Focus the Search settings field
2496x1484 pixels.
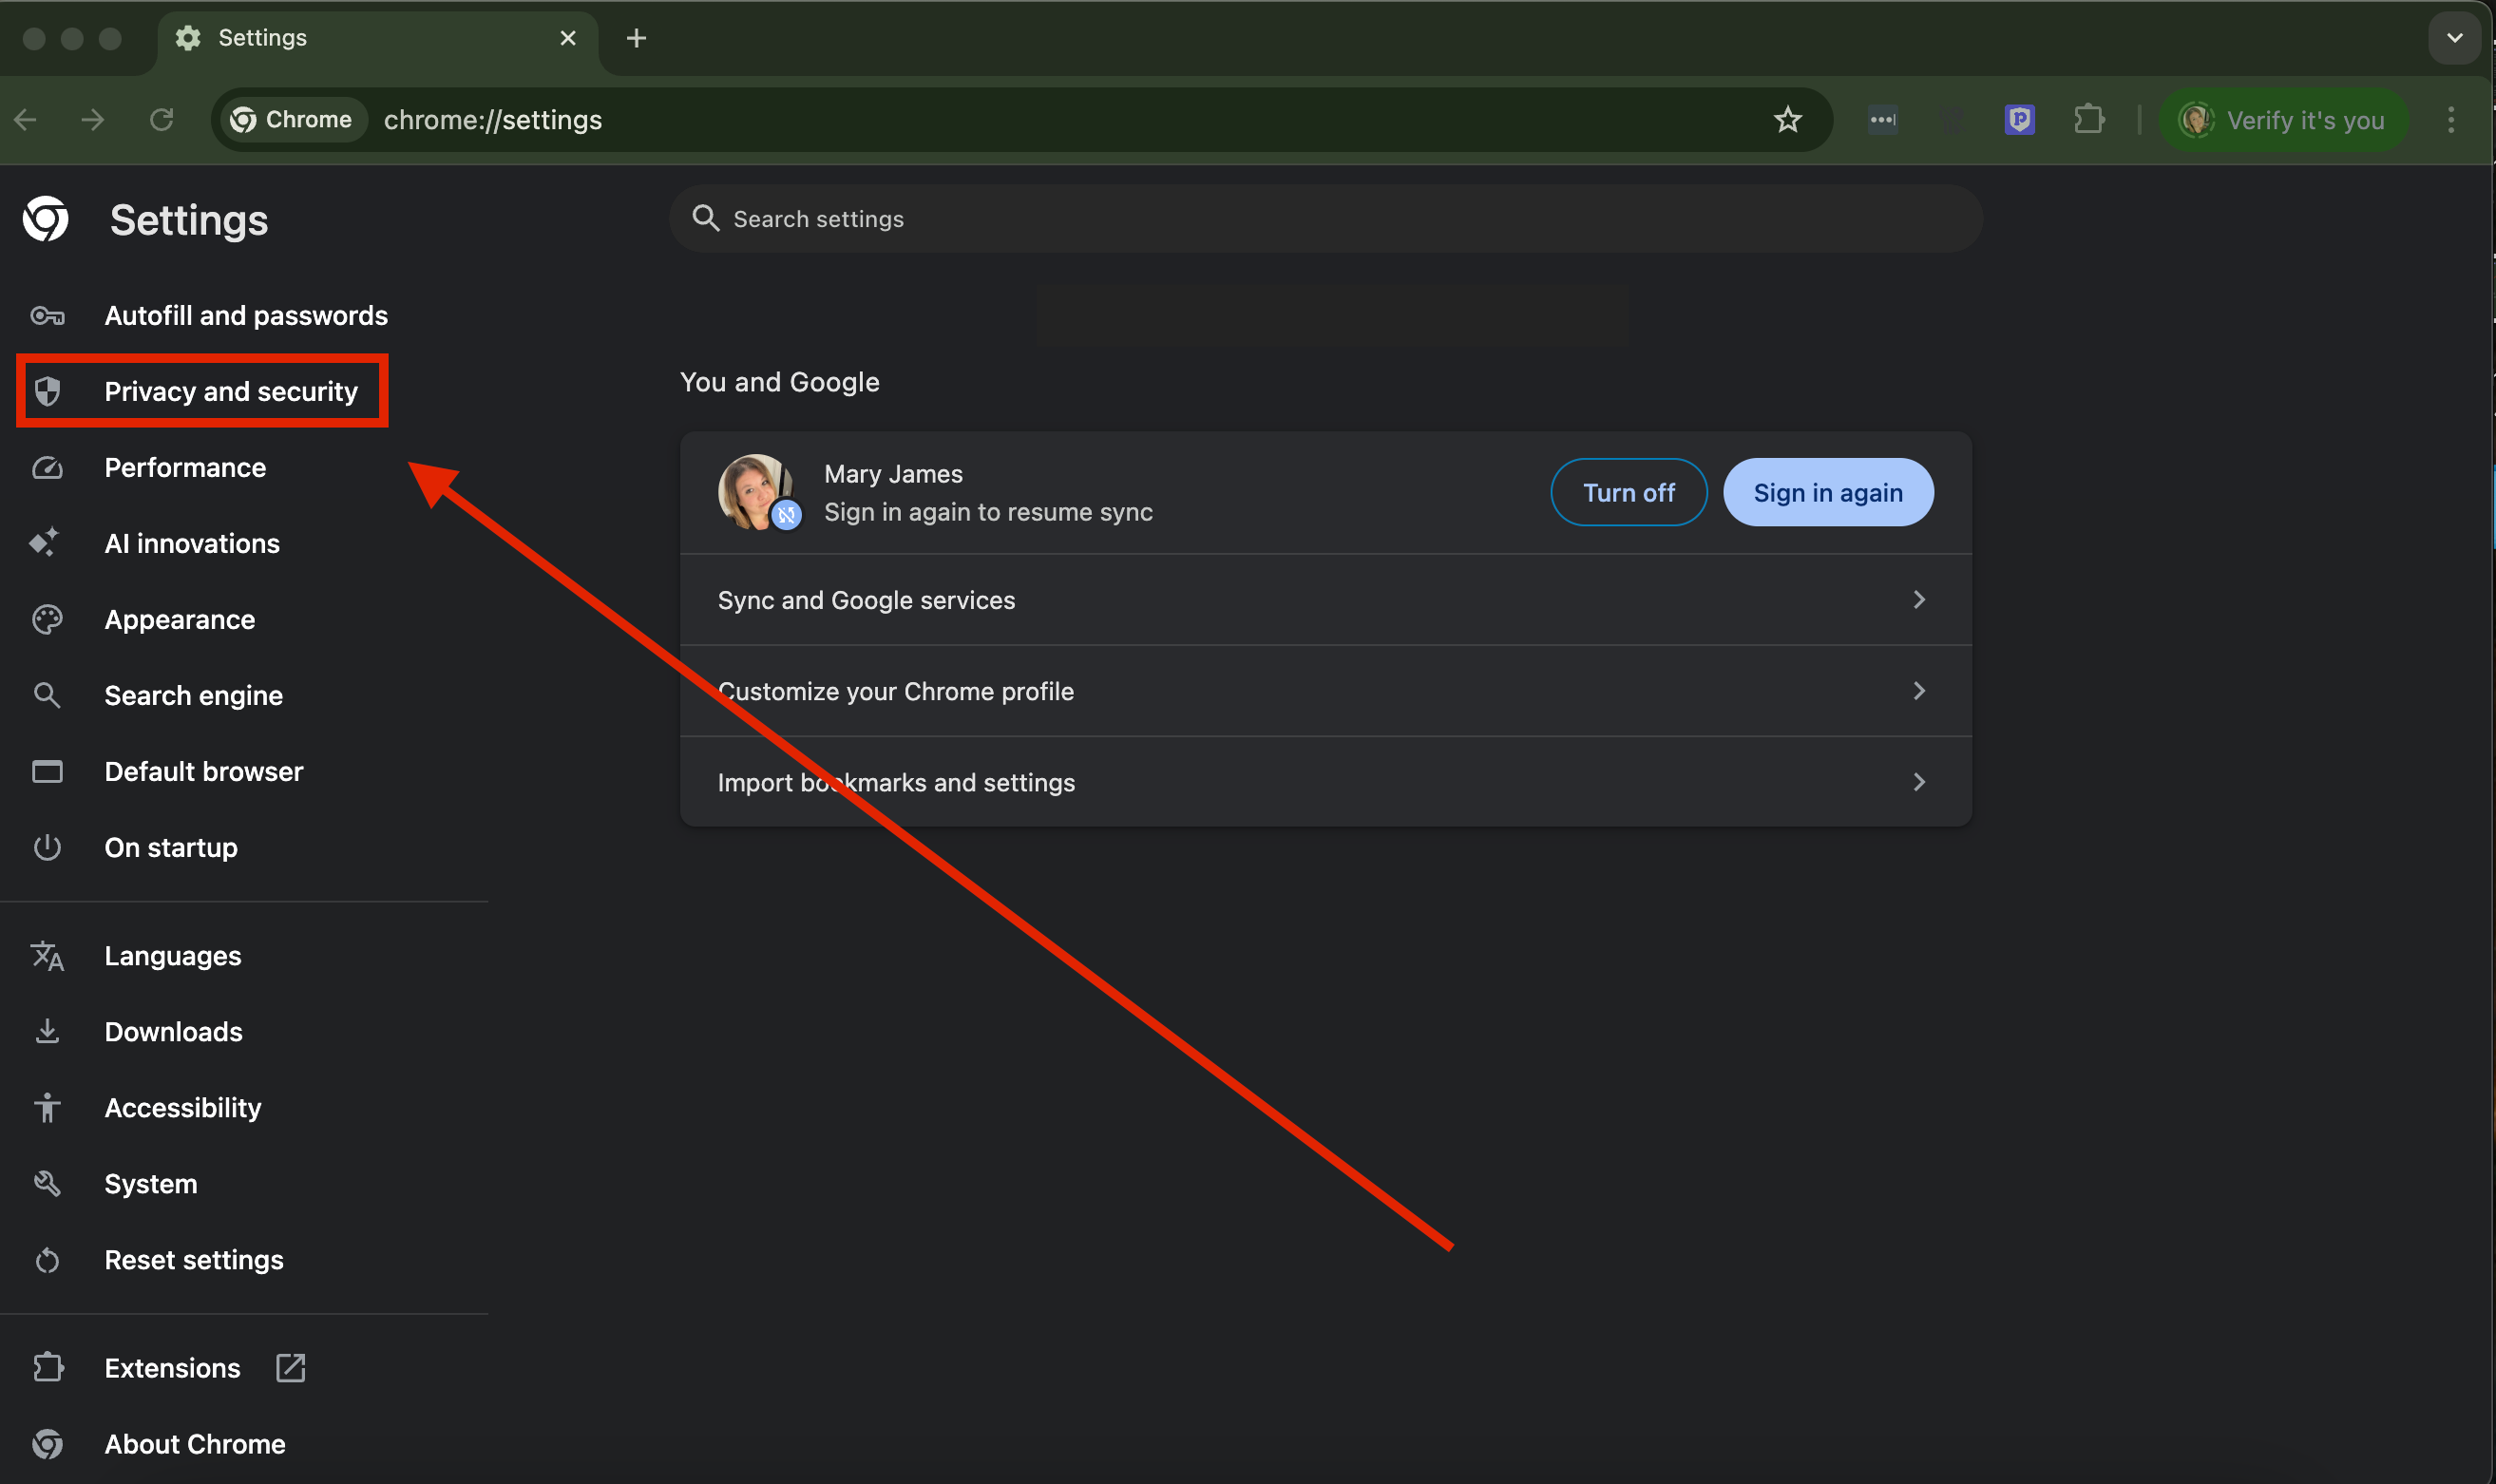point(1325,218)
